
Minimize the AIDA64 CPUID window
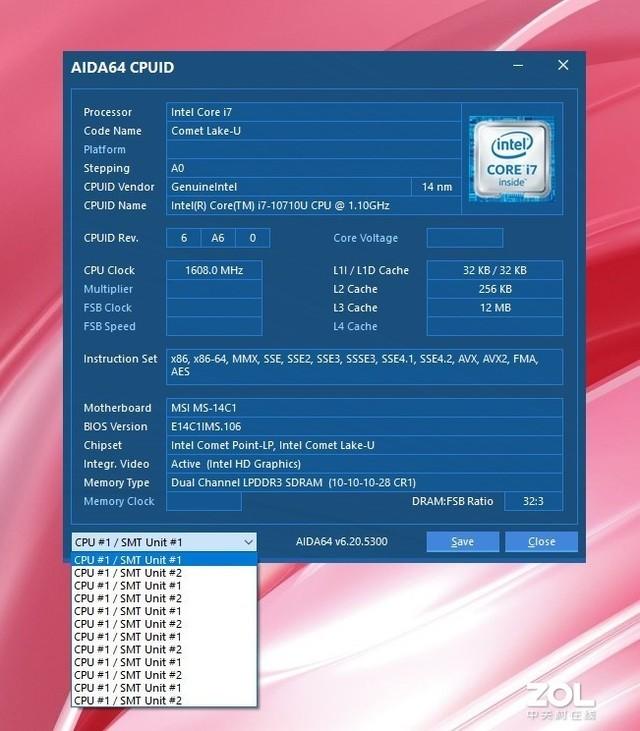point(518,66)
